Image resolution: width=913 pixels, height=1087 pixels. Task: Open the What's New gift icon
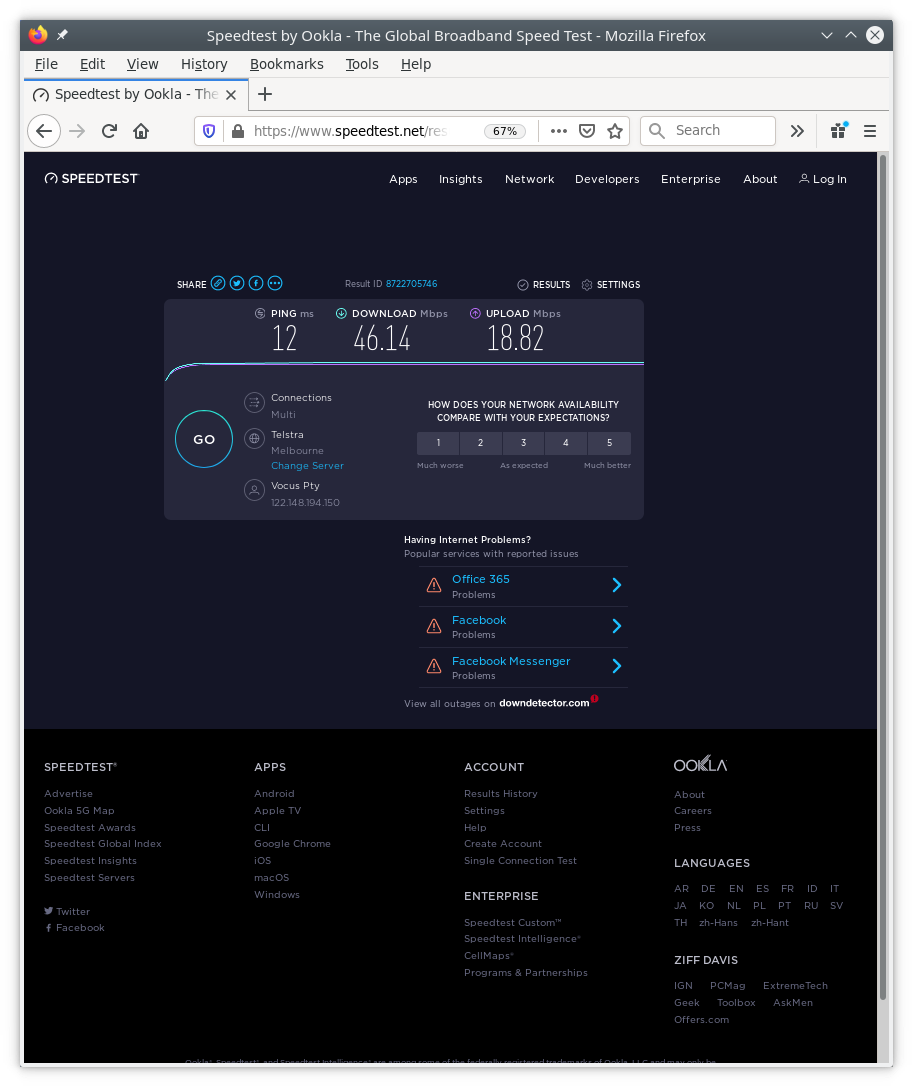(x=839, y=130)
